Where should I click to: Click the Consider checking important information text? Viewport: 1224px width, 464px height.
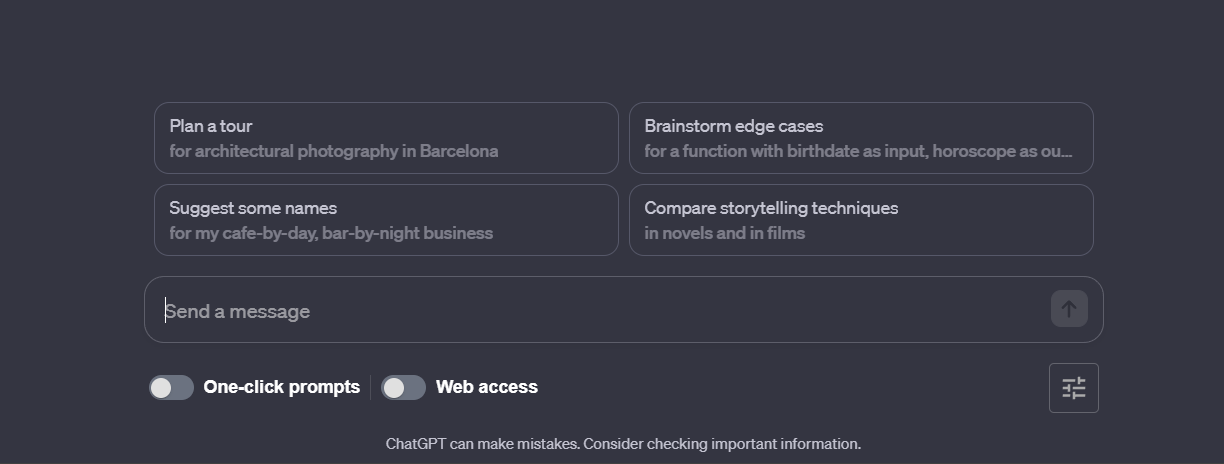722,444
